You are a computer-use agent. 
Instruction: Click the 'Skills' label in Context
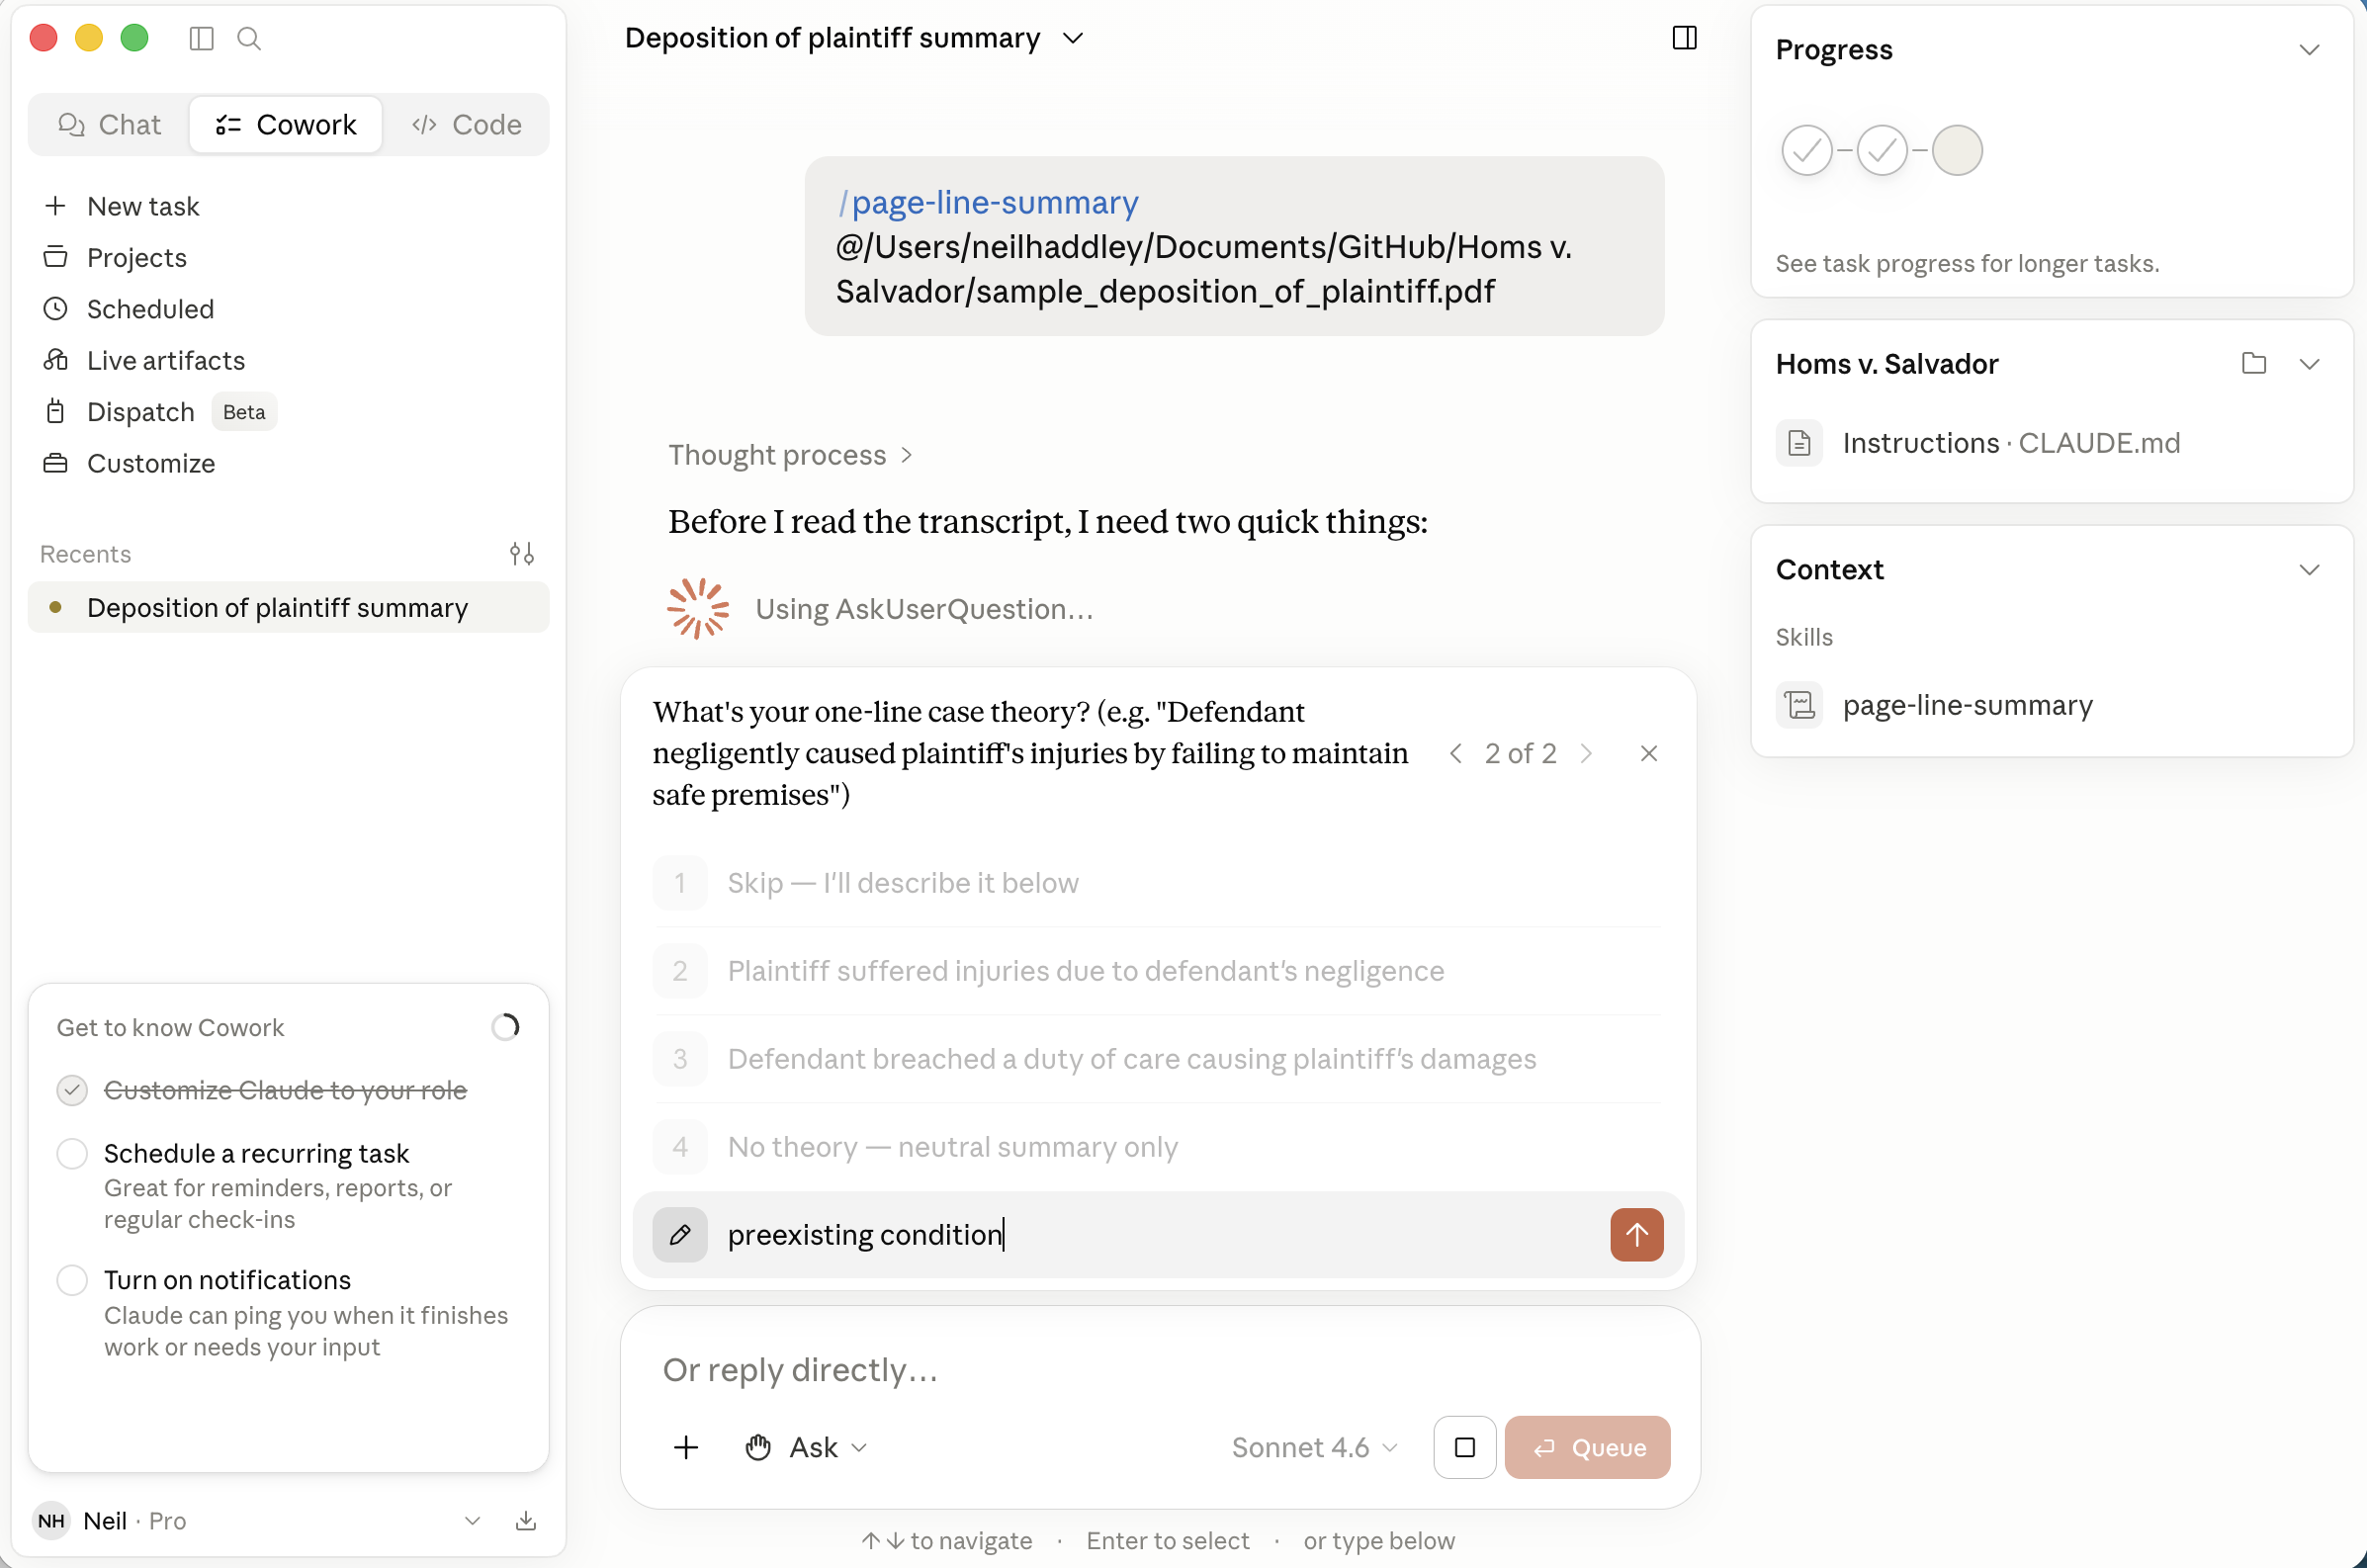[1804, 637]
